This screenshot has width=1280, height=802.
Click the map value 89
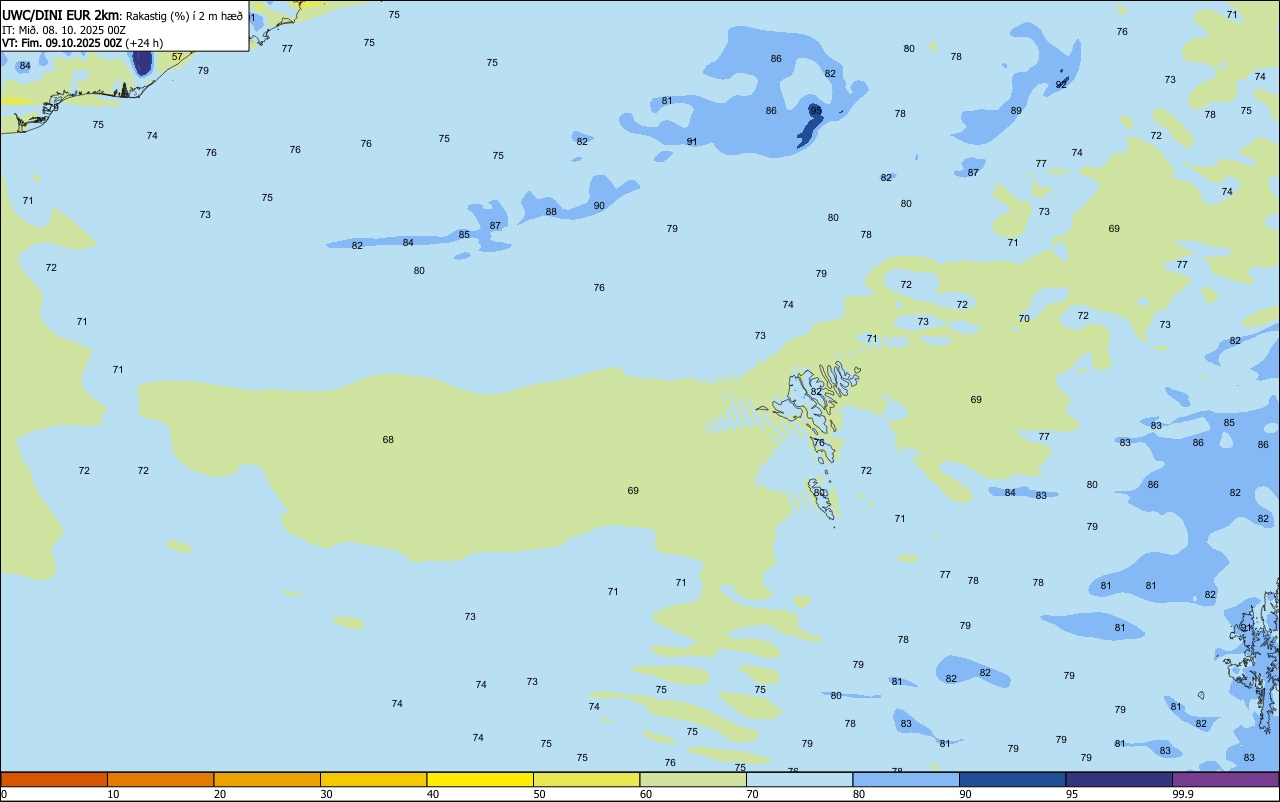coord(1016,111)
